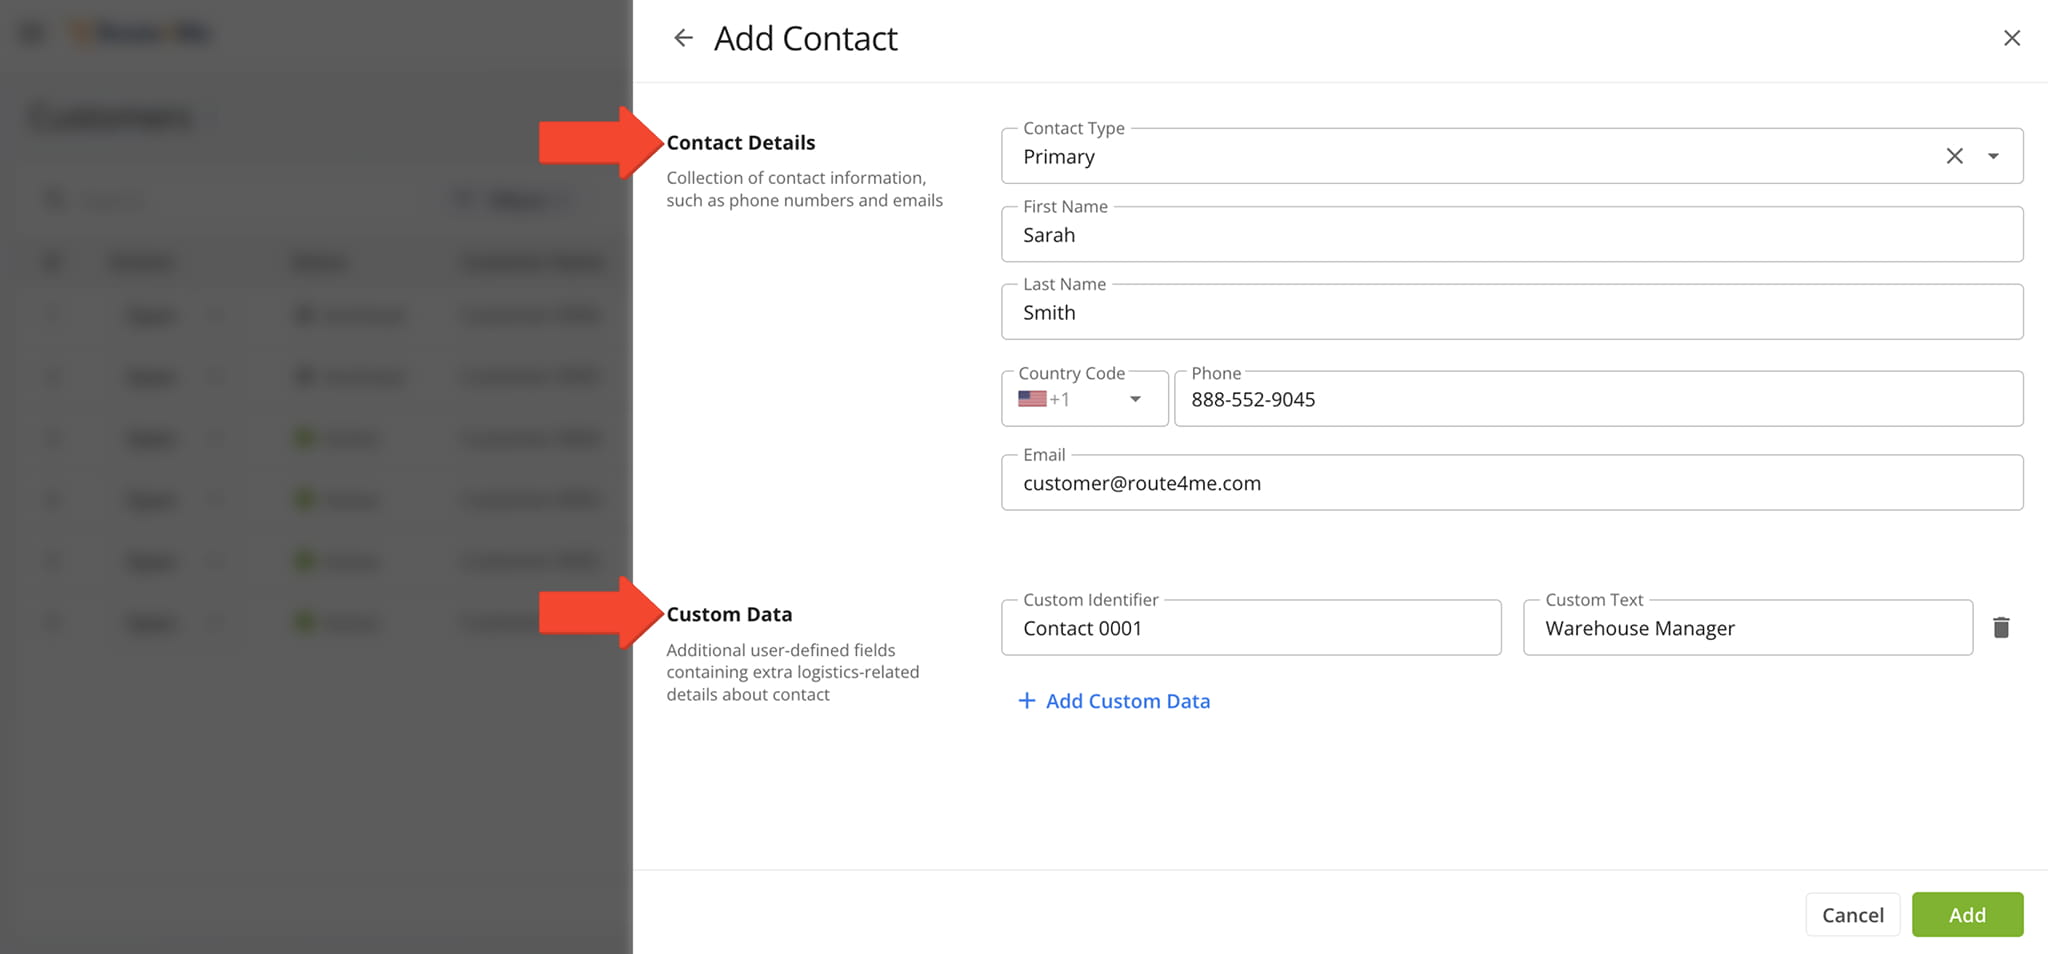
Task: Clear the Primary contact type using the X
Action: 1954,156
